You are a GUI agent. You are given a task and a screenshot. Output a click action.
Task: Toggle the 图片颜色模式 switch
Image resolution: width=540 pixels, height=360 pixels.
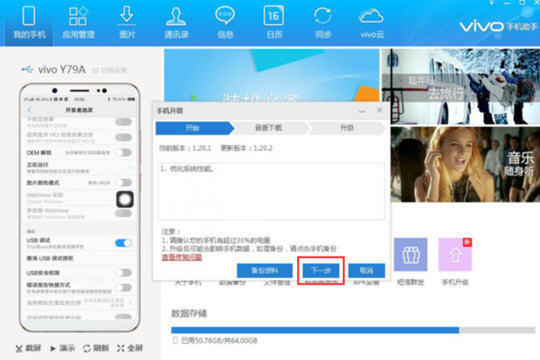(x=123, y=182)
